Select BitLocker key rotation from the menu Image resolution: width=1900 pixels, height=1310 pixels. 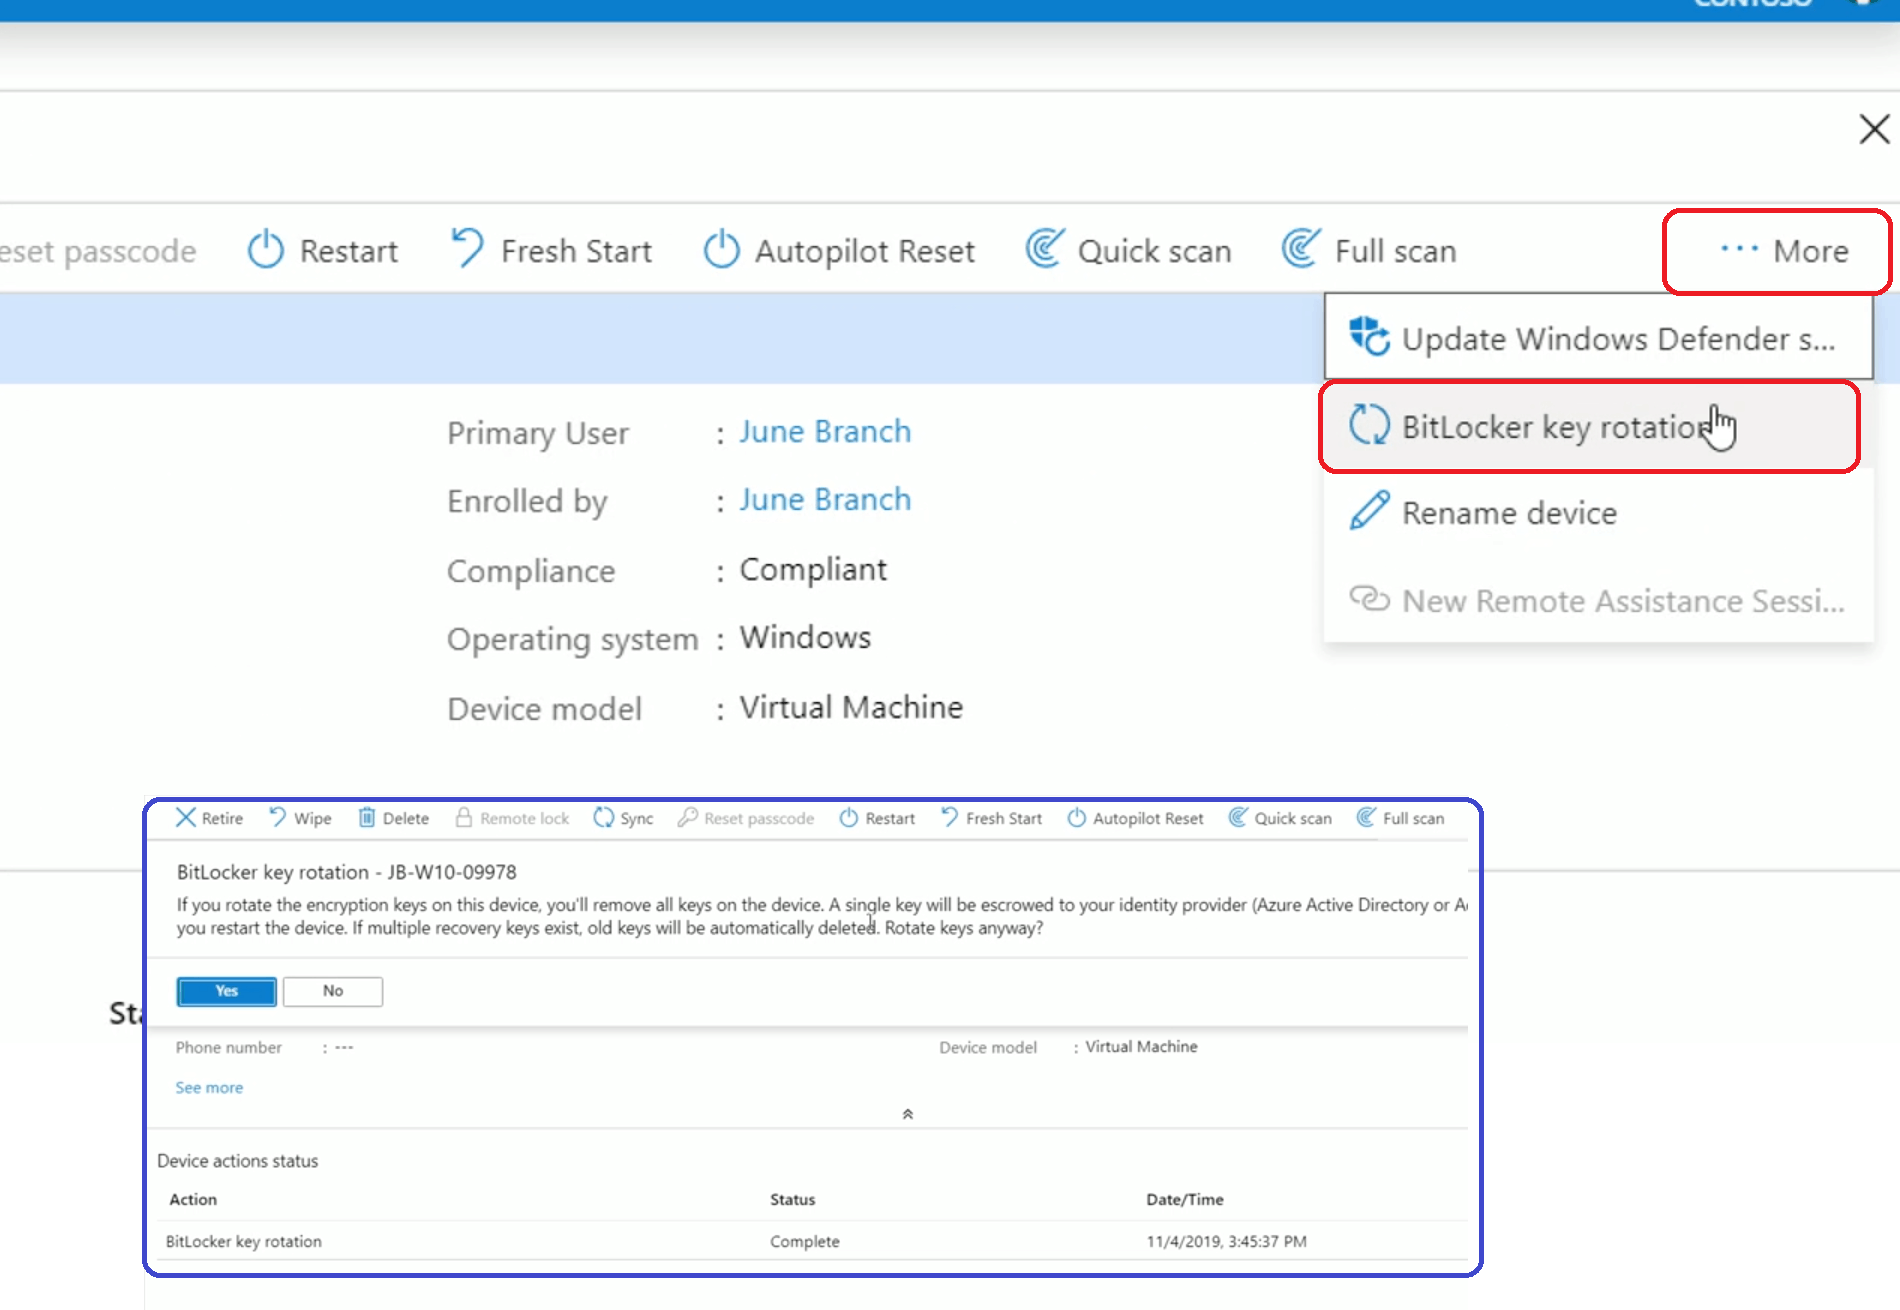[x=1552, y=427]
